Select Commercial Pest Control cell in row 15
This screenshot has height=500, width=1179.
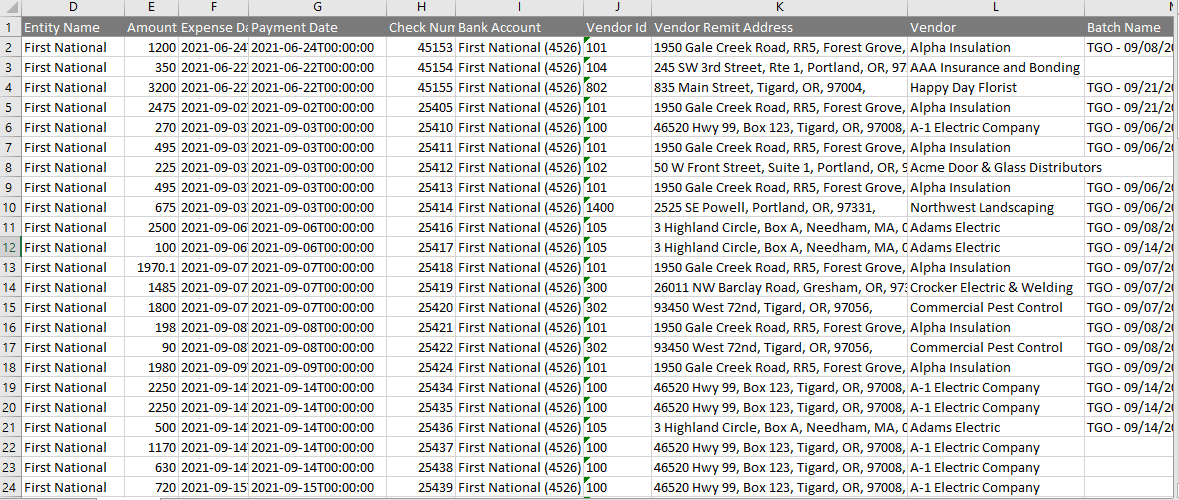996,308
